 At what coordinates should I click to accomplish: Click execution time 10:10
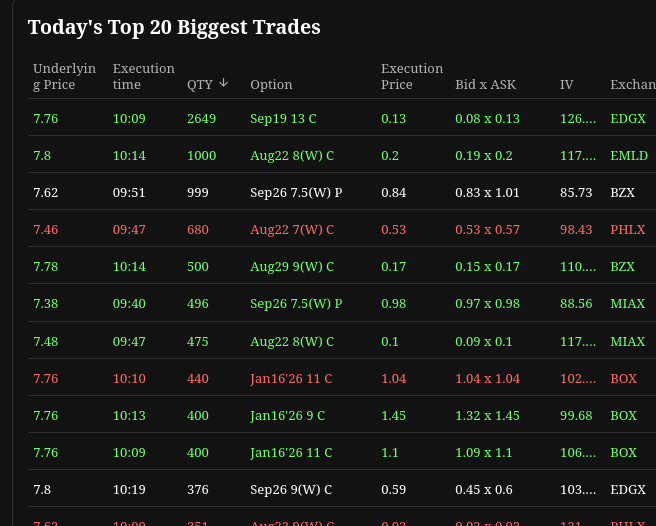[129, 379]
